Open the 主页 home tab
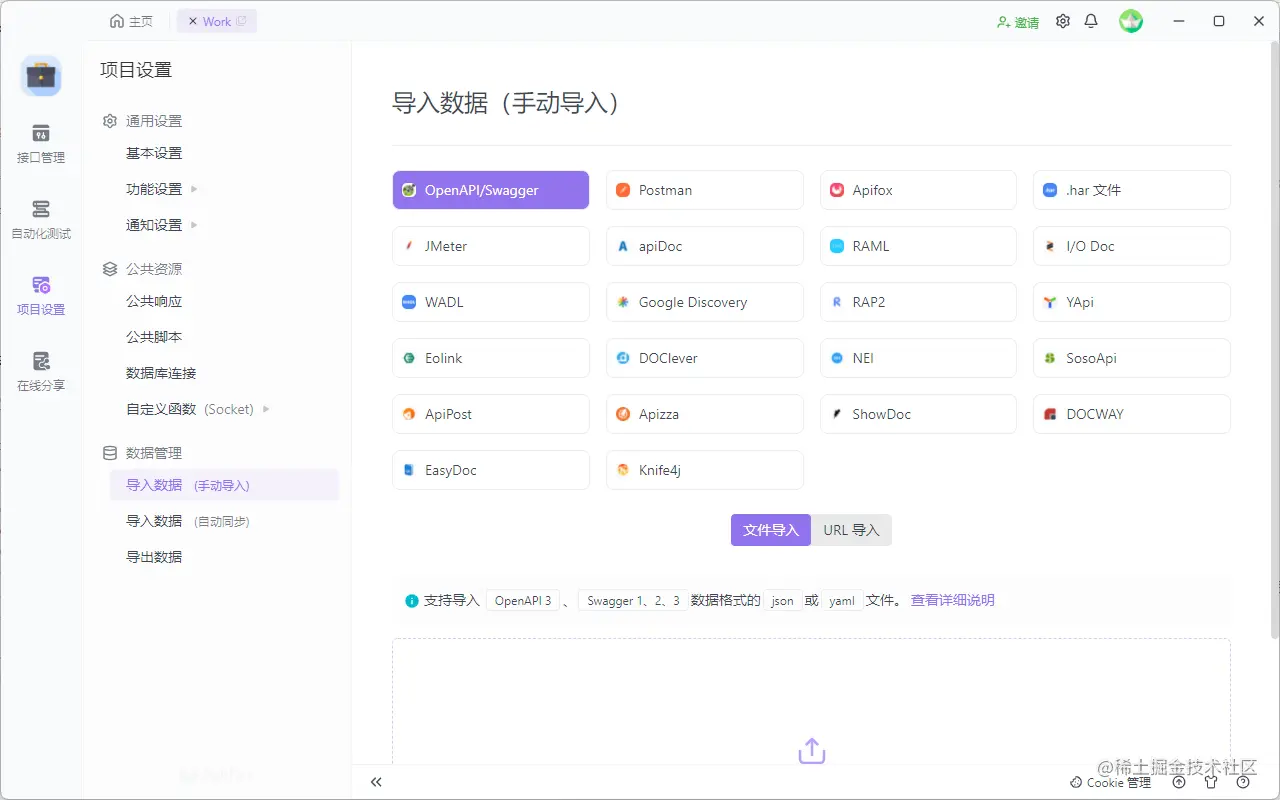Screen dimensions: 1280x800 (x=131, y=21)
